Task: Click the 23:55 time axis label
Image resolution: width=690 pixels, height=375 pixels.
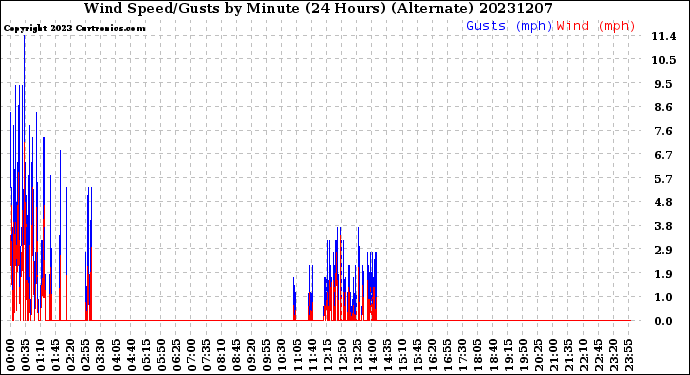Action: coord(628,355)
